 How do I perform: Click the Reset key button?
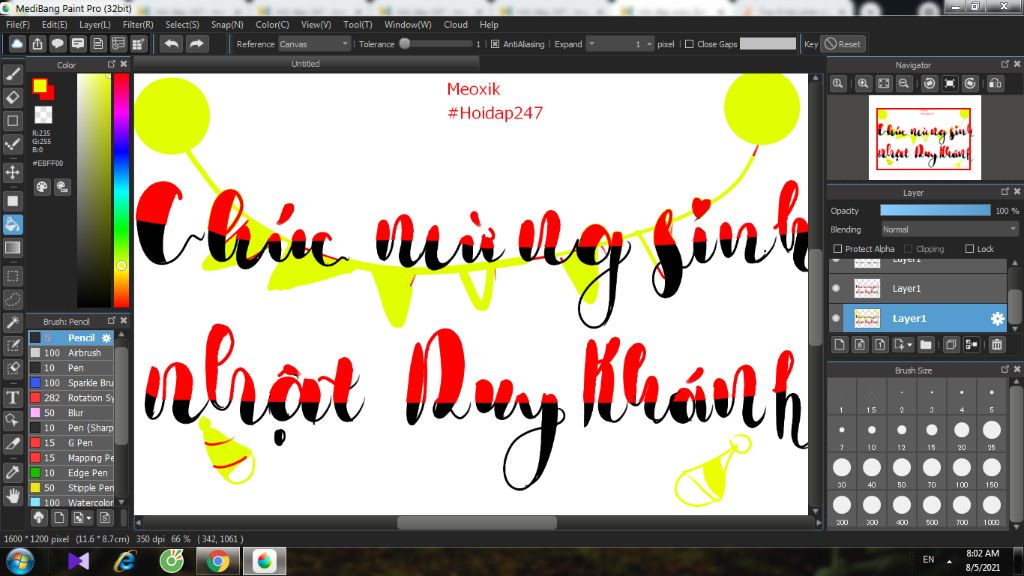(x=842, y=44)
